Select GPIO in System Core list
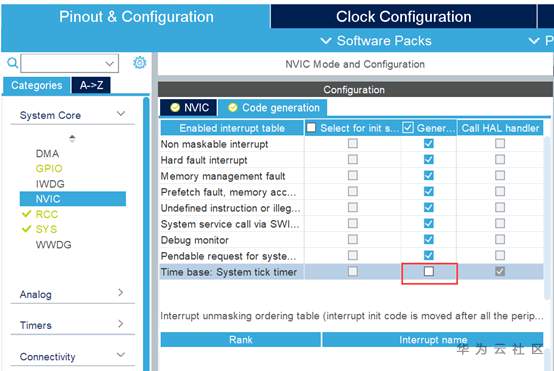The image size is (554, 371). tap(49, 169)
